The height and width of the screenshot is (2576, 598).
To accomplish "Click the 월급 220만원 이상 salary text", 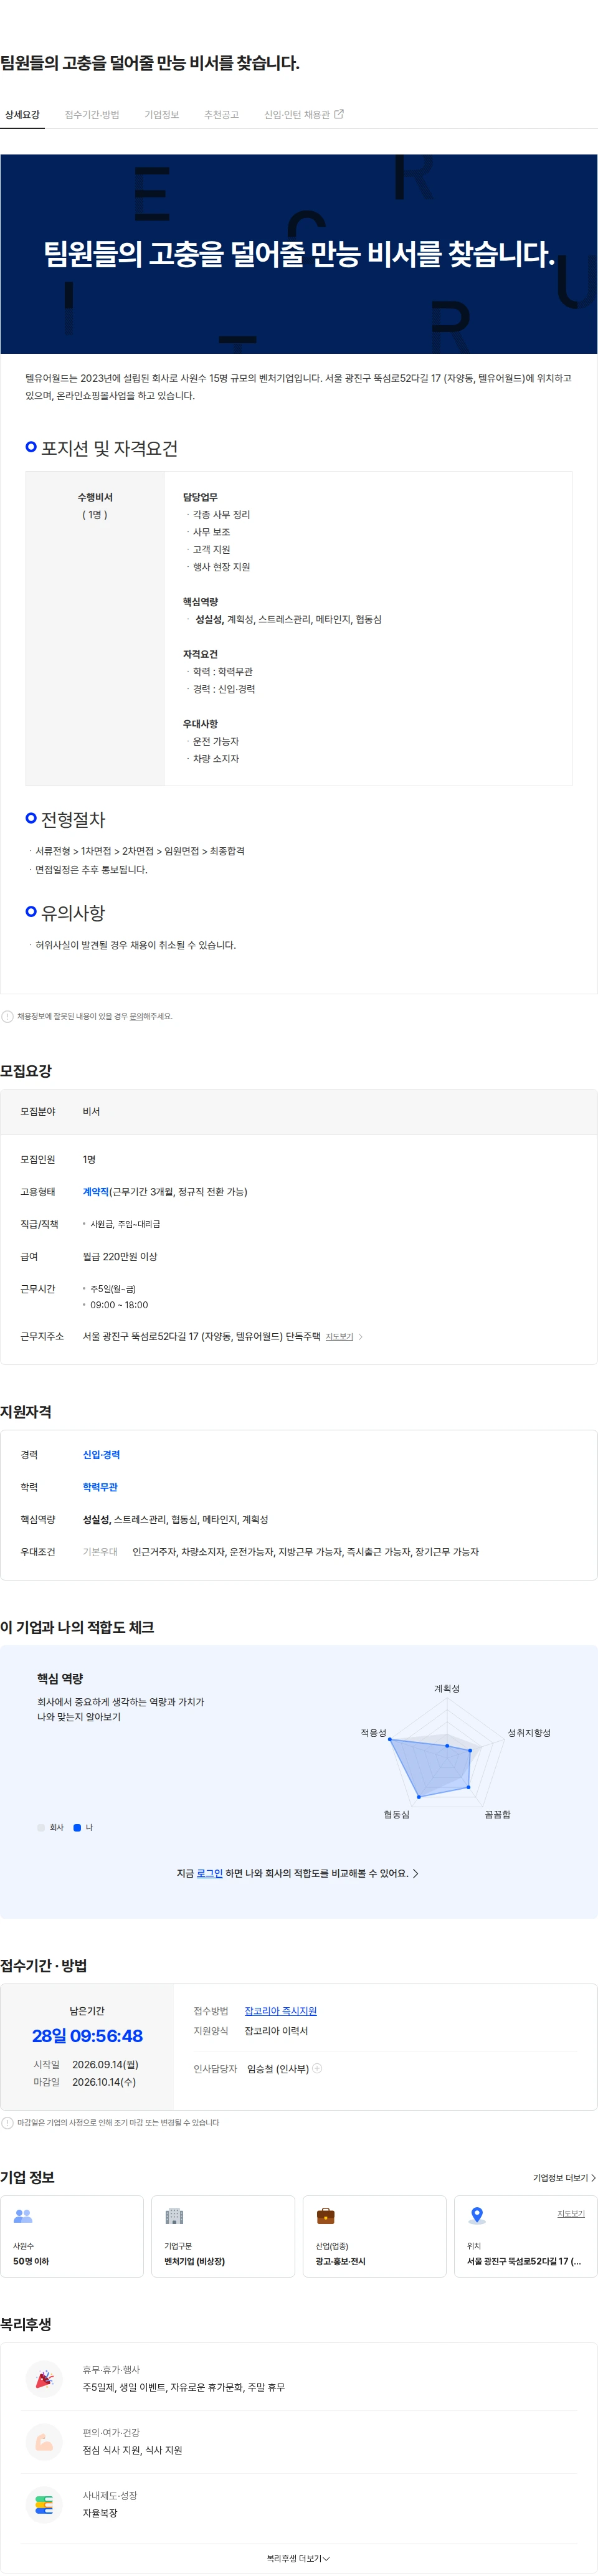I will [x=120, y=1256].
